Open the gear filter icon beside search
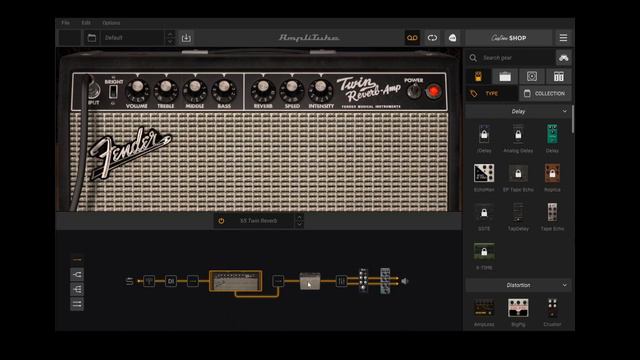Image resolution: width=640 pixels, height=360 pixels. [x=564, y=58]
